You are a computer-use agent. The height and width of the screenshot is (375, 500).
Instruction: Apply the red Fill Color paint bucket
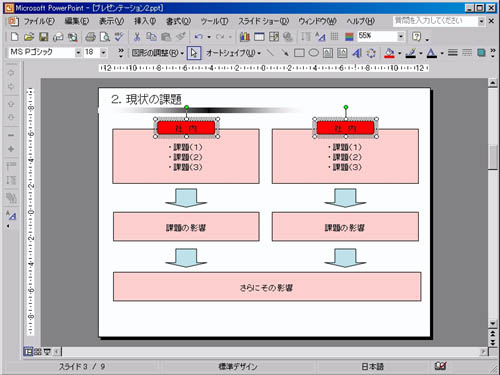(x=389, y=53)
